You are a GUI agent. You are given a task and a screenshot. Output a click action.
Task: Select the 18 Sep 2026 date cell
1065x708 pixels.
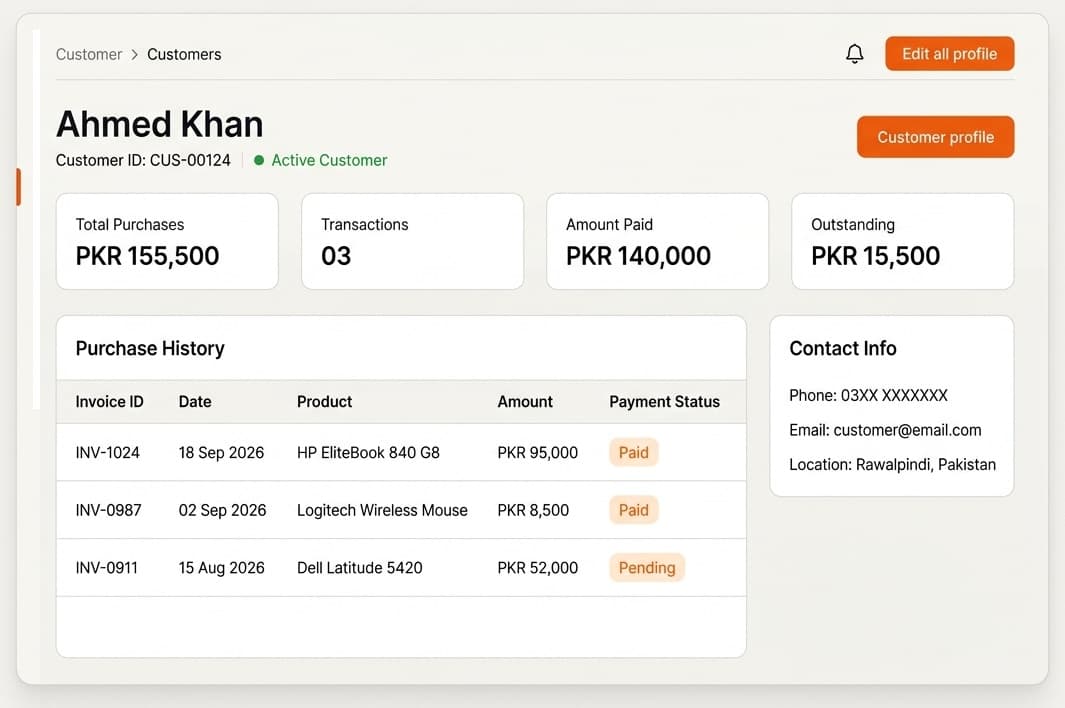pos(221,453)
